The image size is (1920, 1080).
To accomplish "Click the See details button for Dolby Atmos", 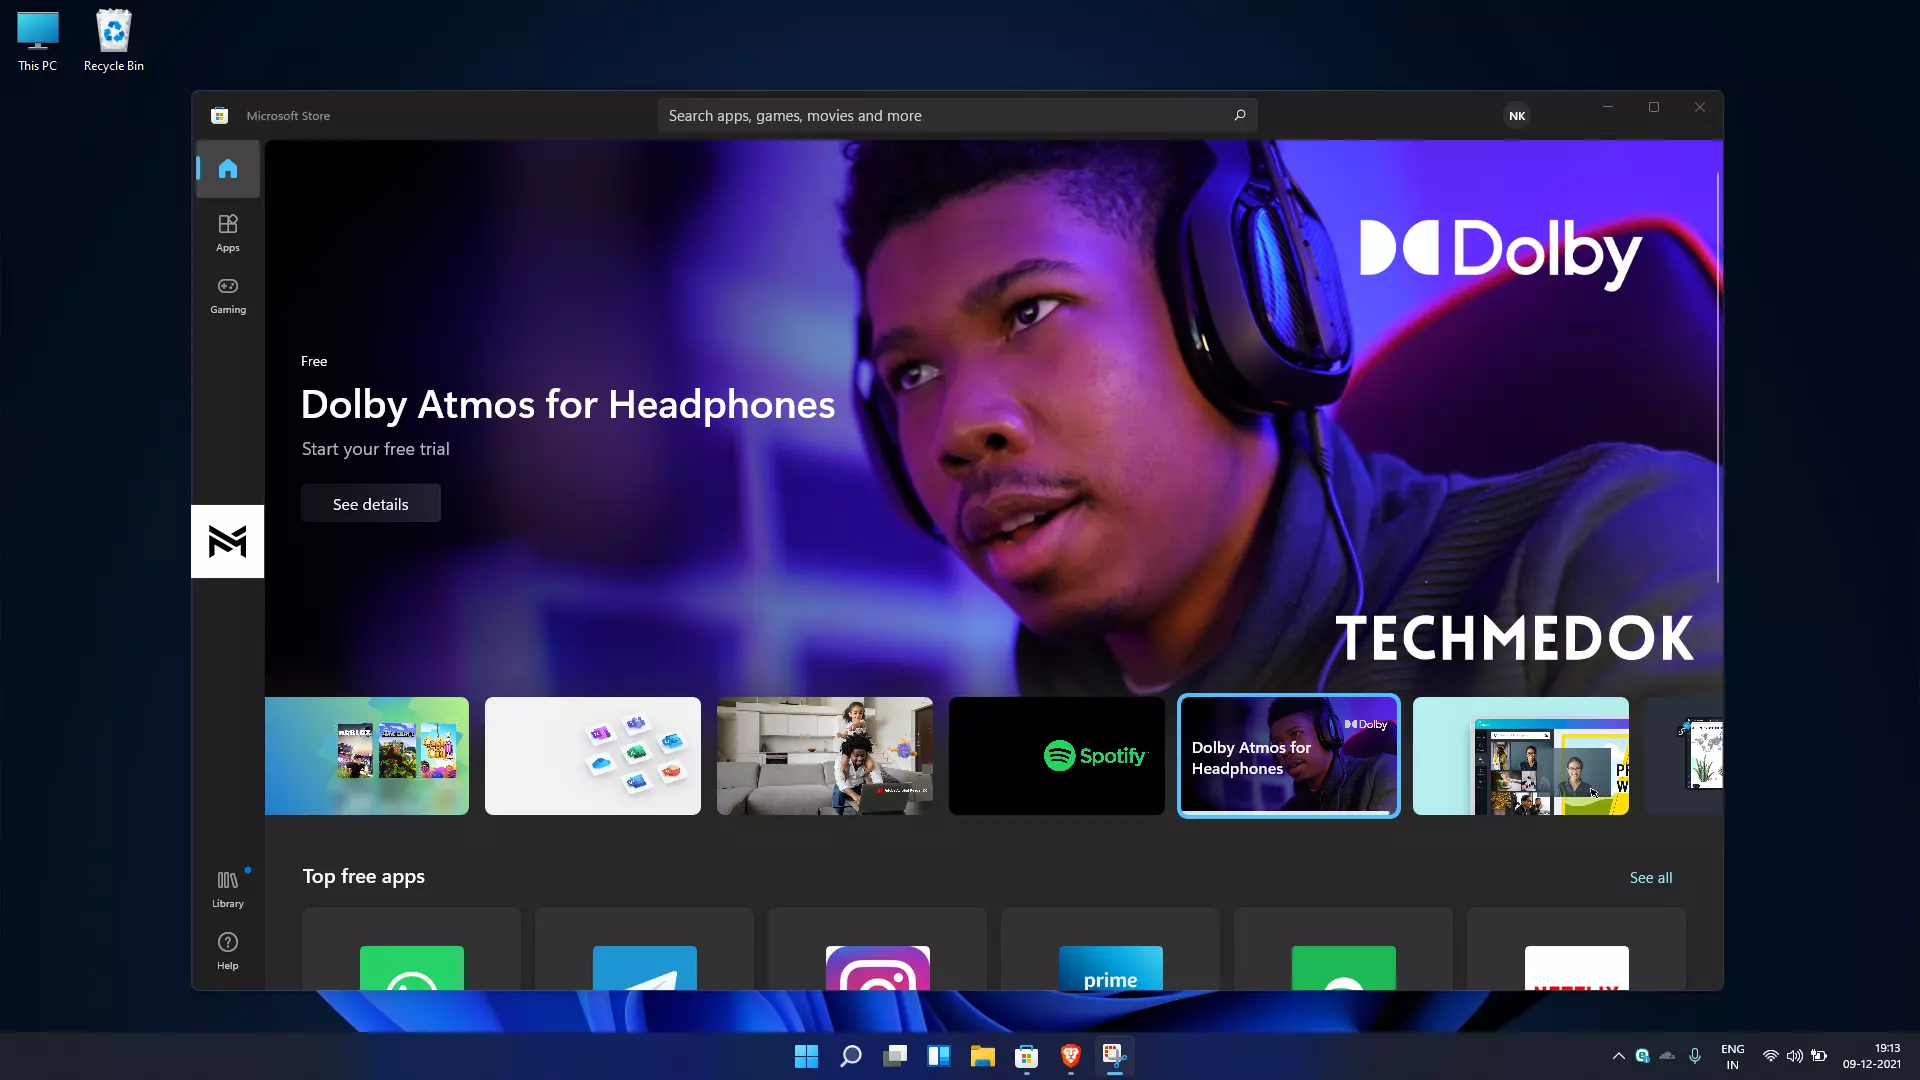I will (x=371, y=504).
